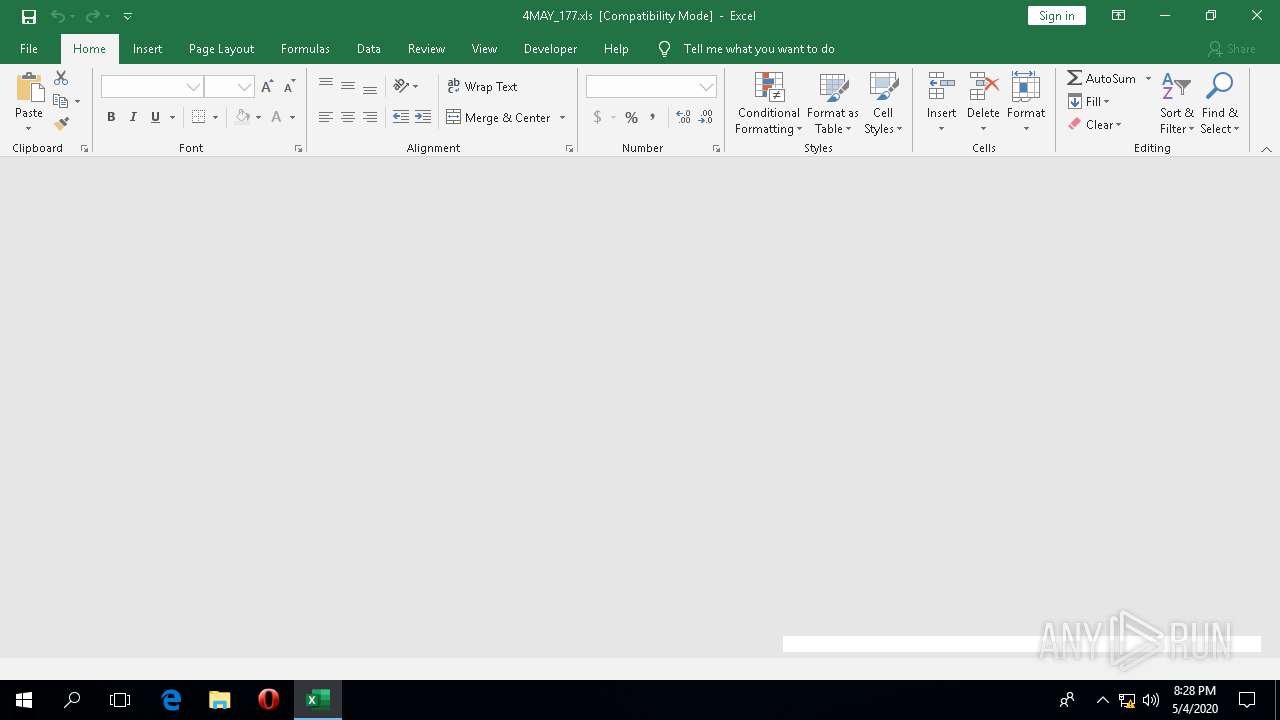Open Customize Quick Access Toolbar arrow
This screenshot has height=720, width=1280.
(x=128, y=16)
